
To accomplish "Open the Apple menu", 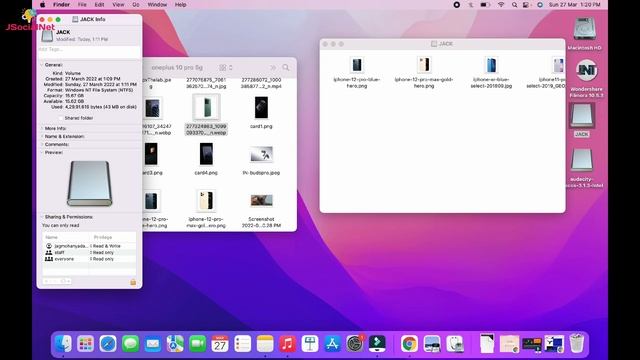I will [42, 5].
